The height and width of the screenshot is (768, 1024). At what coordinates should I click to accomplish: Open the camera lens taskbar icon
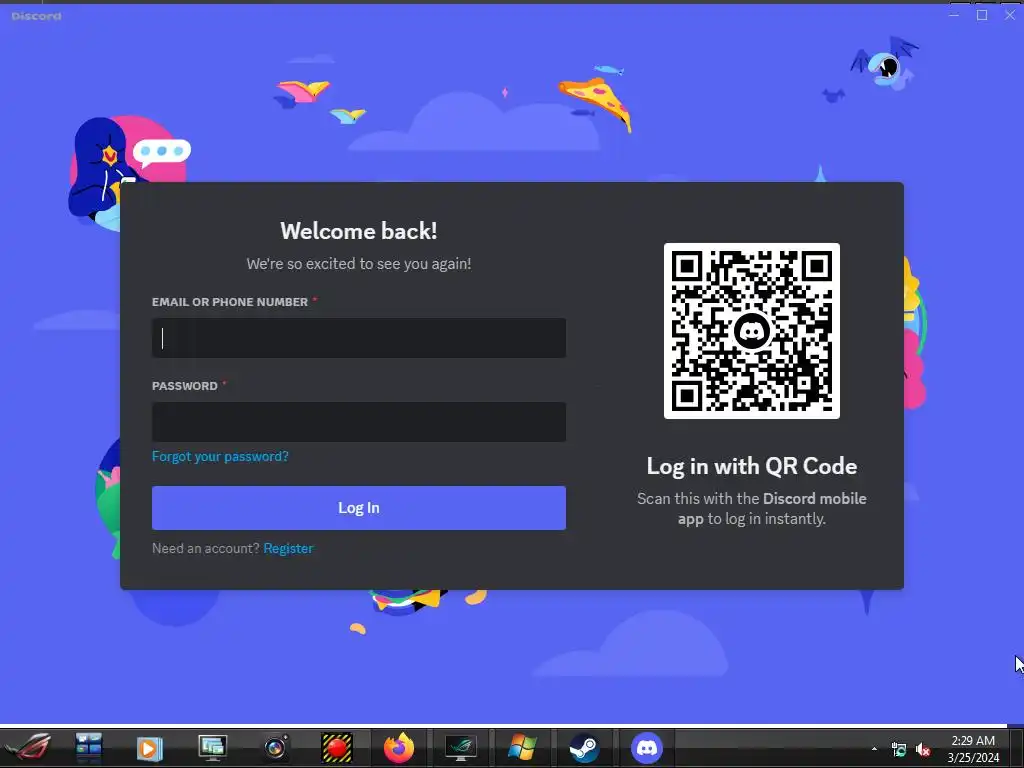click(276, 748)
